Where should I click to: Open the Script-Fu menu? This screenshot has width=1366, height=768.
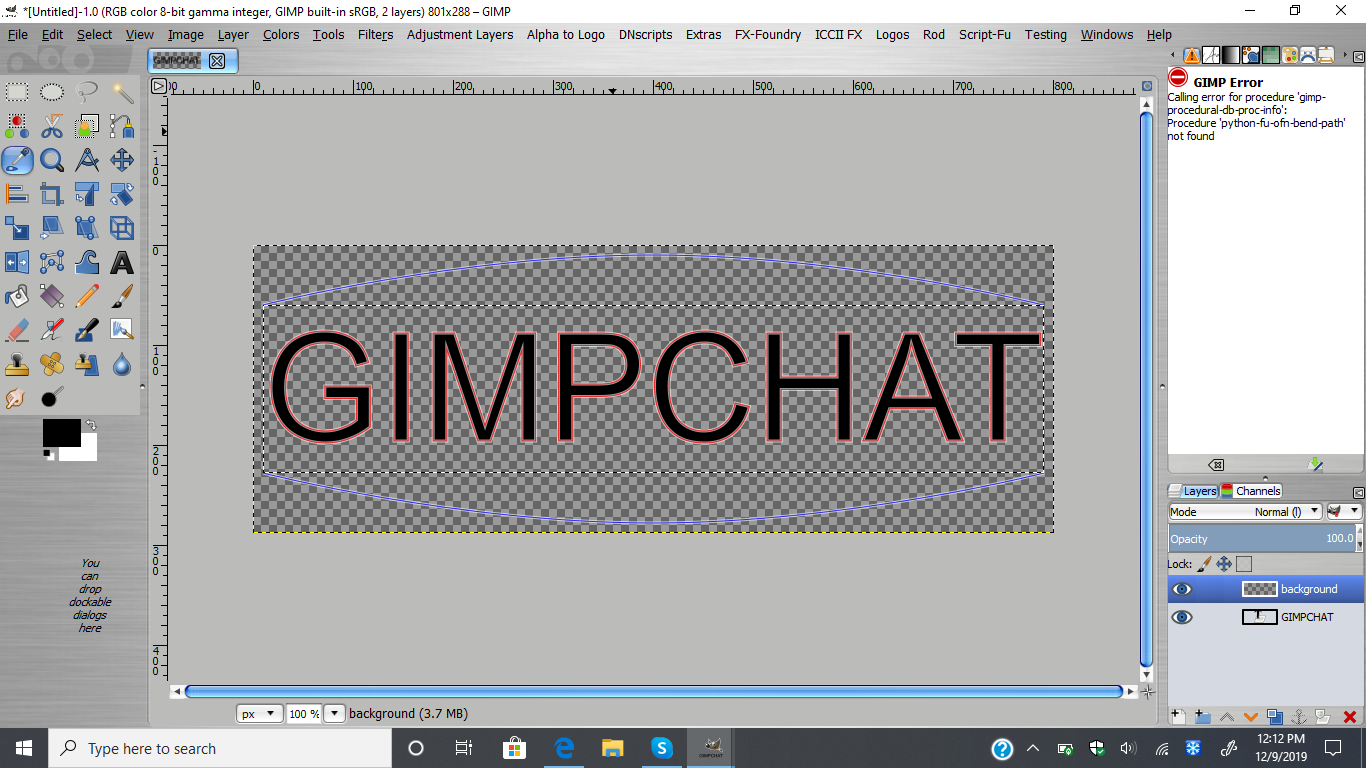click(985, 34)
